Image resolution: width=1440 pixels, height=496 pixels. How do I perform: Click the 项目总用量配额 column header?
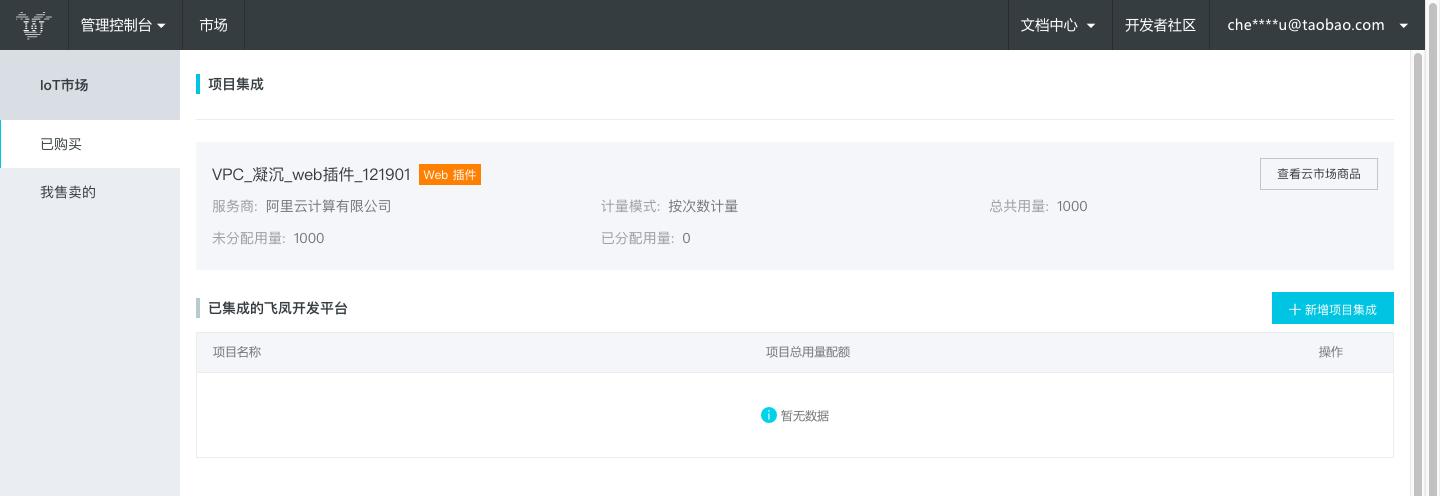pyautogui.click(x=808, y=352)
